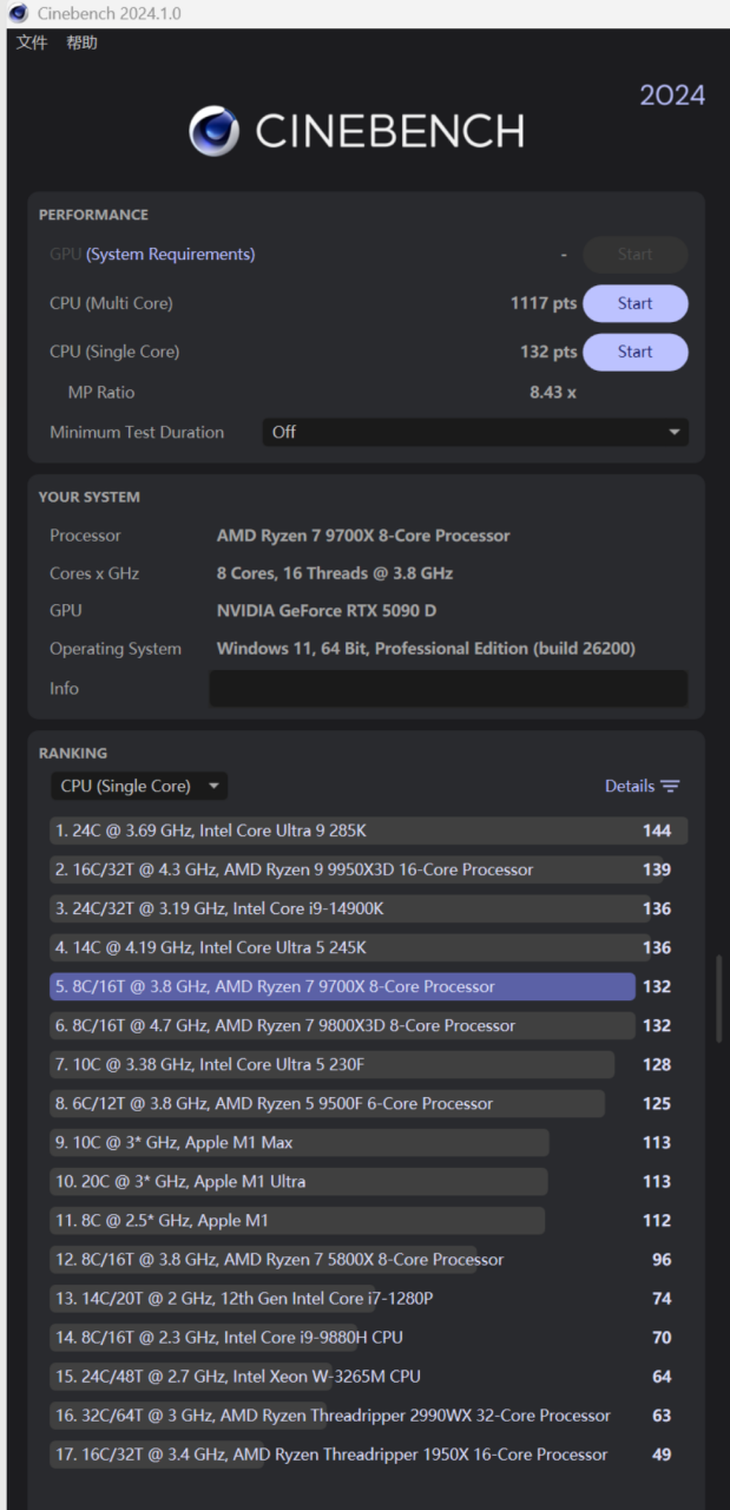
Task: Click the Details filter lines icon
Action: pyautogui.click(x=671, y=786)
